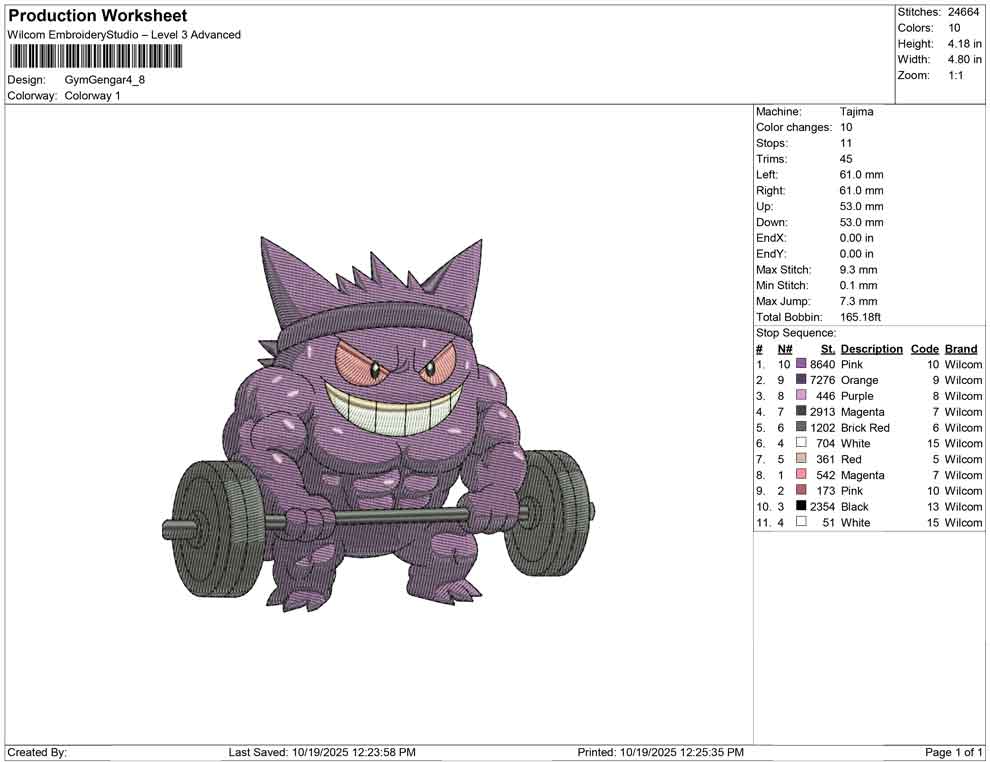Click the Machine value Tajima
Screen dimensions: 990x762
point(857,112)
